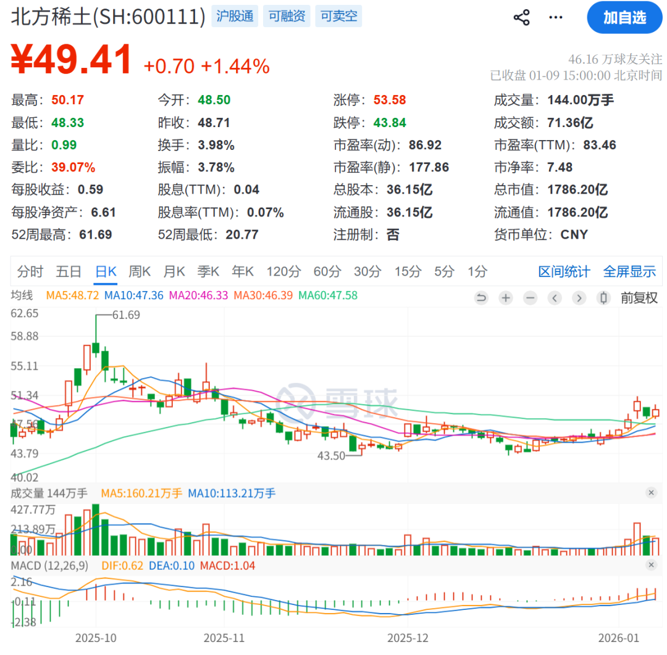Open the share dropdown arrow
Screen dimensions: 667x655
point(555,18)
